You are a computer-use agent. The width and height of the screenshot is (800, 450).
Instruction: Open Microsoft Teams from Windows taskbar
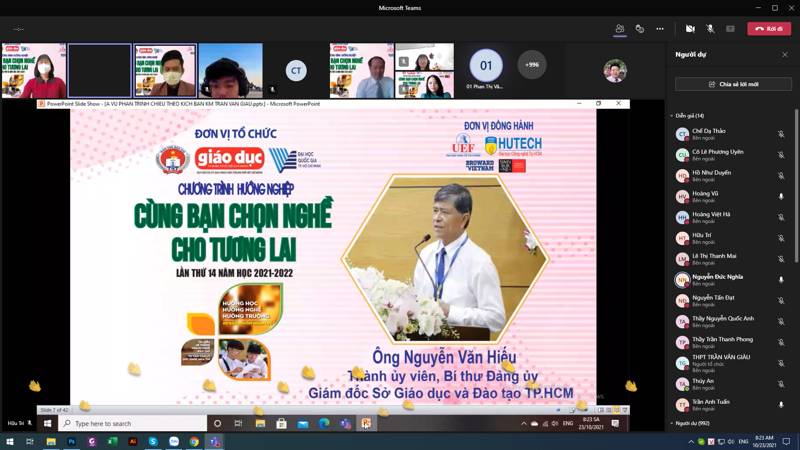215,441
